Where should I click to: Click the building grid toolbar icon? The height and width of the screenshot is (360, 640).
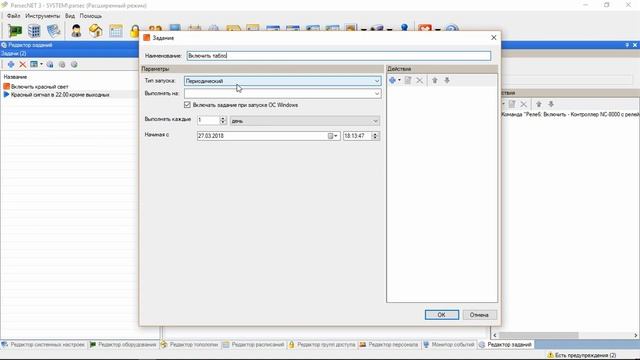pyautogui.click(x=34, y=31)
